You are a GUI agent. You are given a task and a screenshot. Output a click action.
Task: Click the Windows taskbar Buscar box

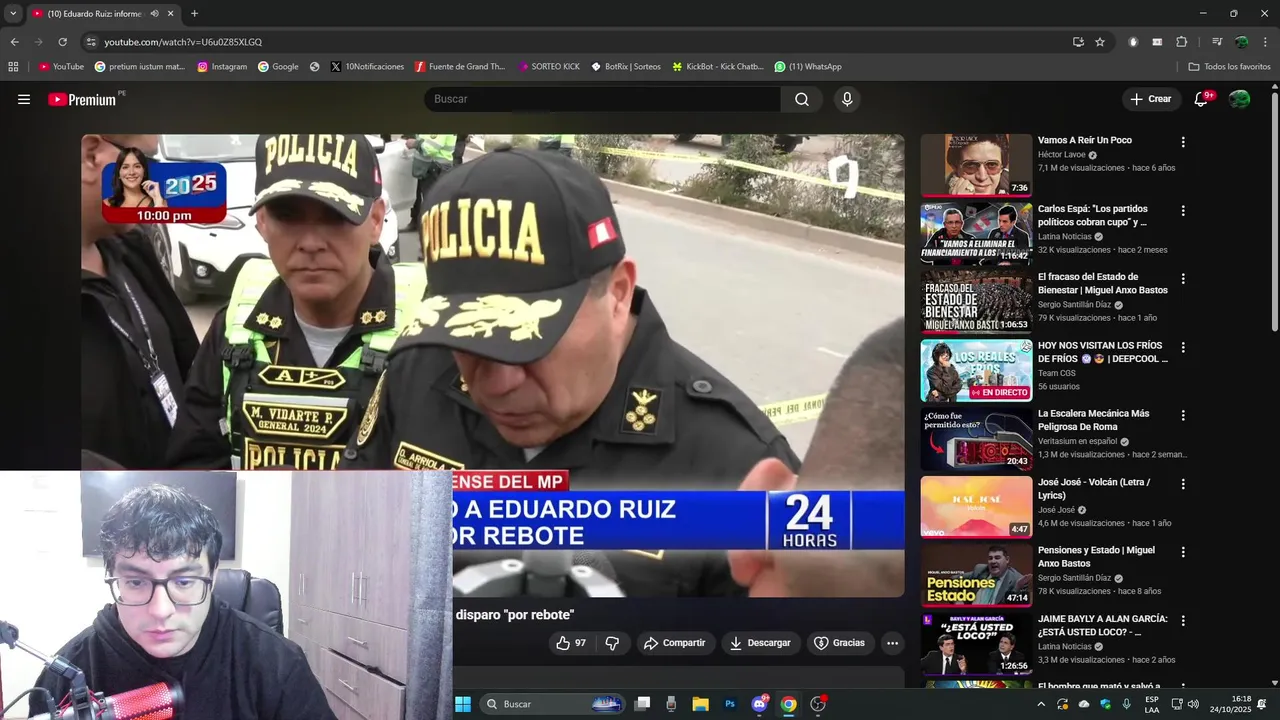[553, 704]
